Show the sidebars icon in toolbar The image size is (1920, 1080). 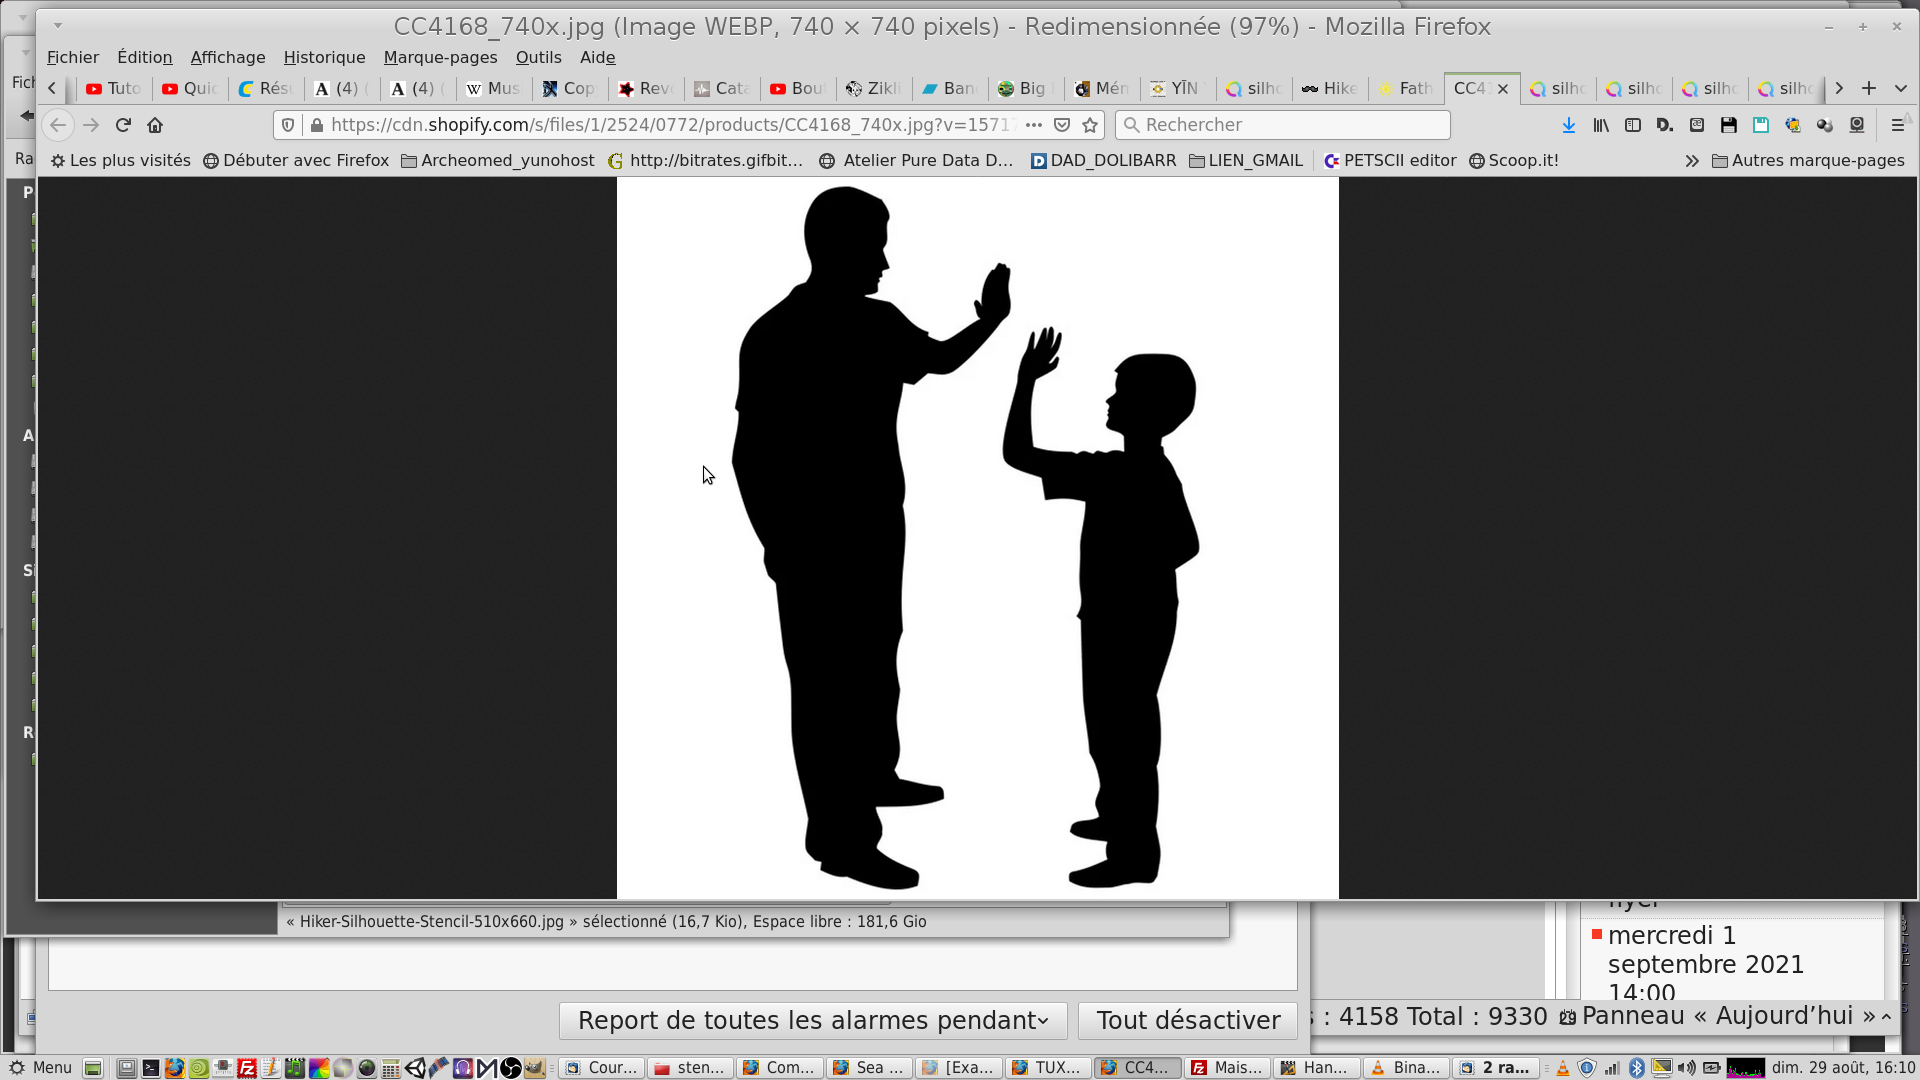(1633, 125)
